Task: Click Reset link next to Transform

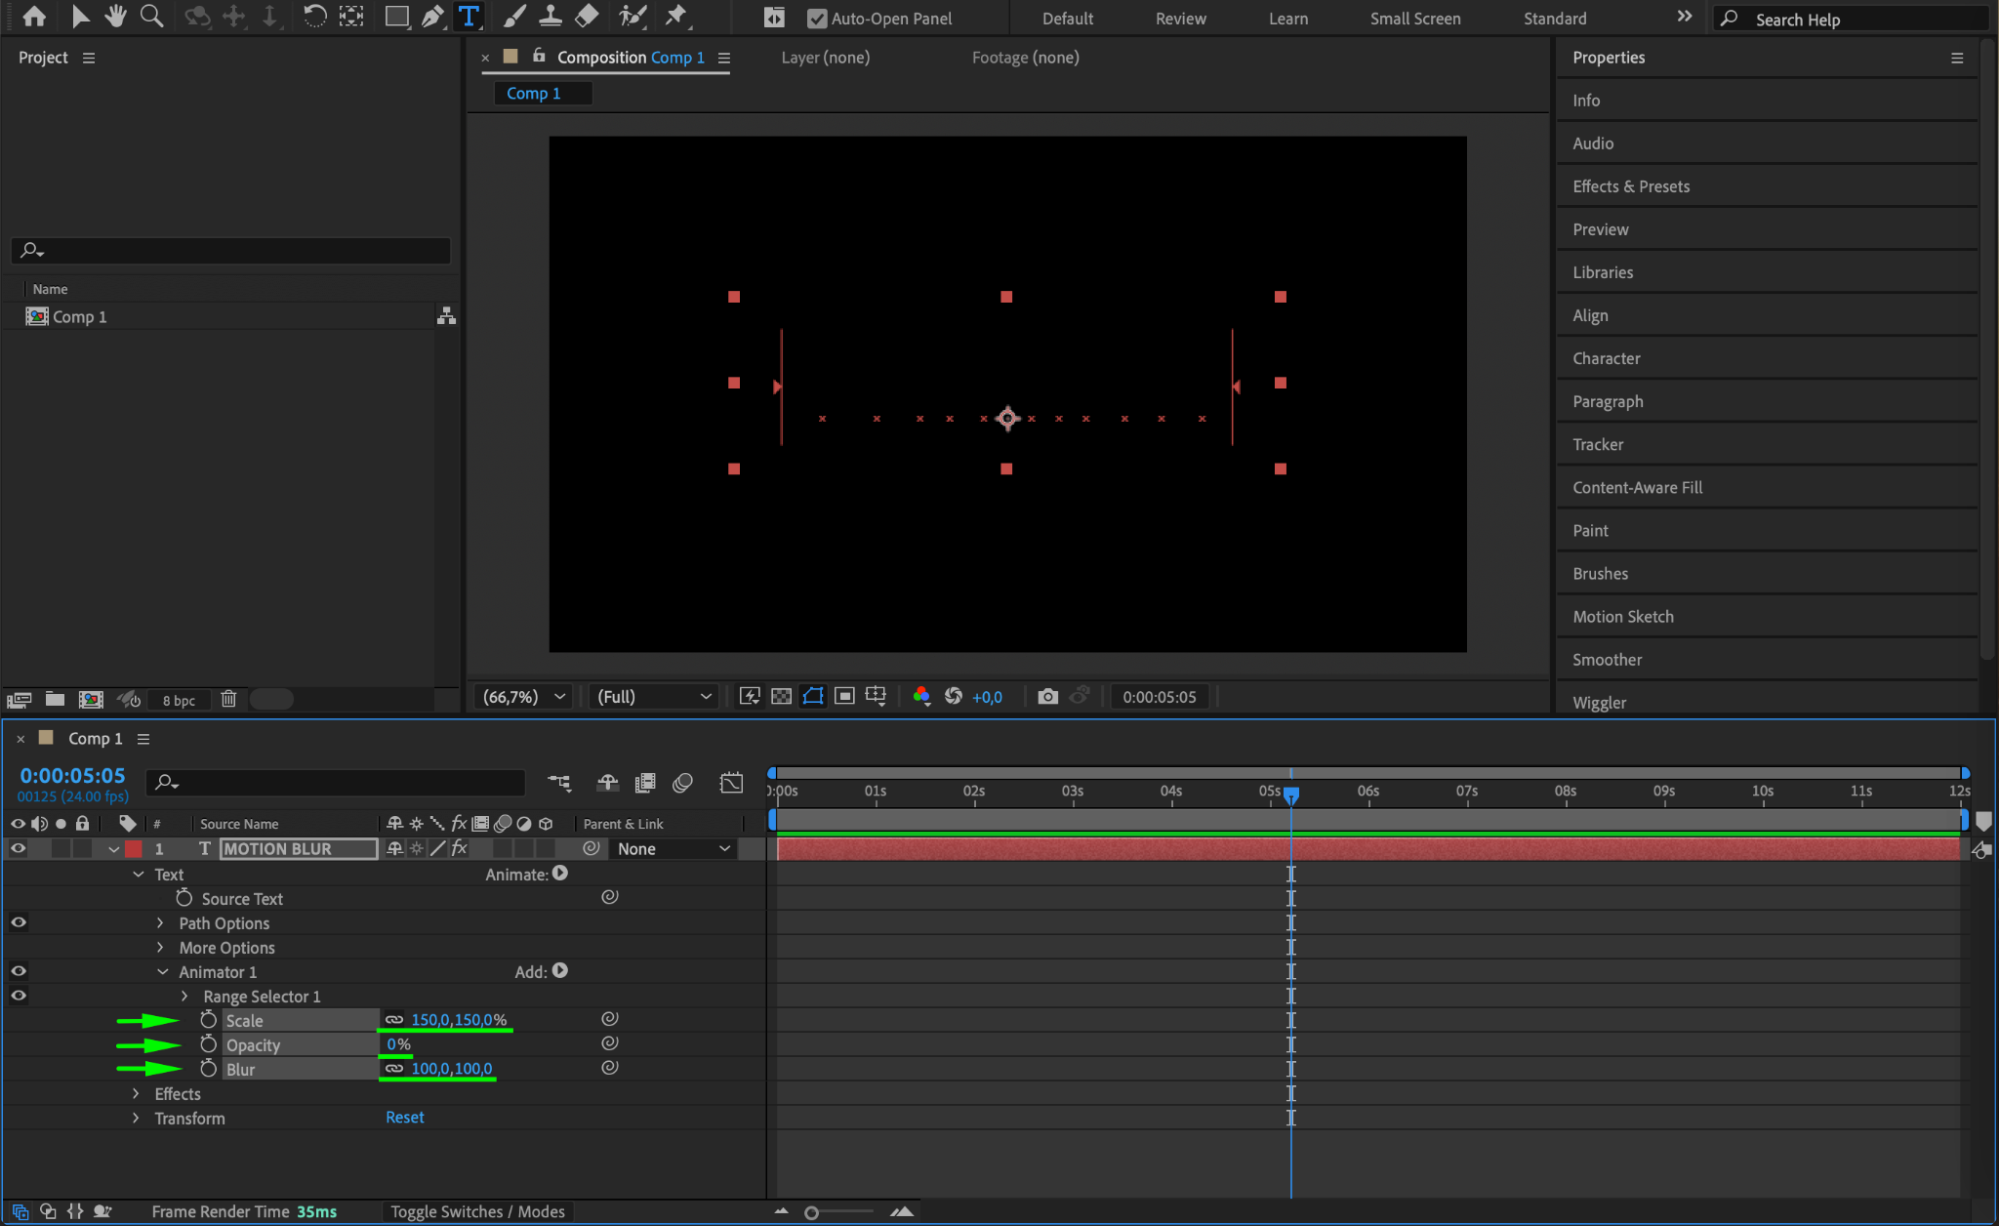Action: (404, 1118)
